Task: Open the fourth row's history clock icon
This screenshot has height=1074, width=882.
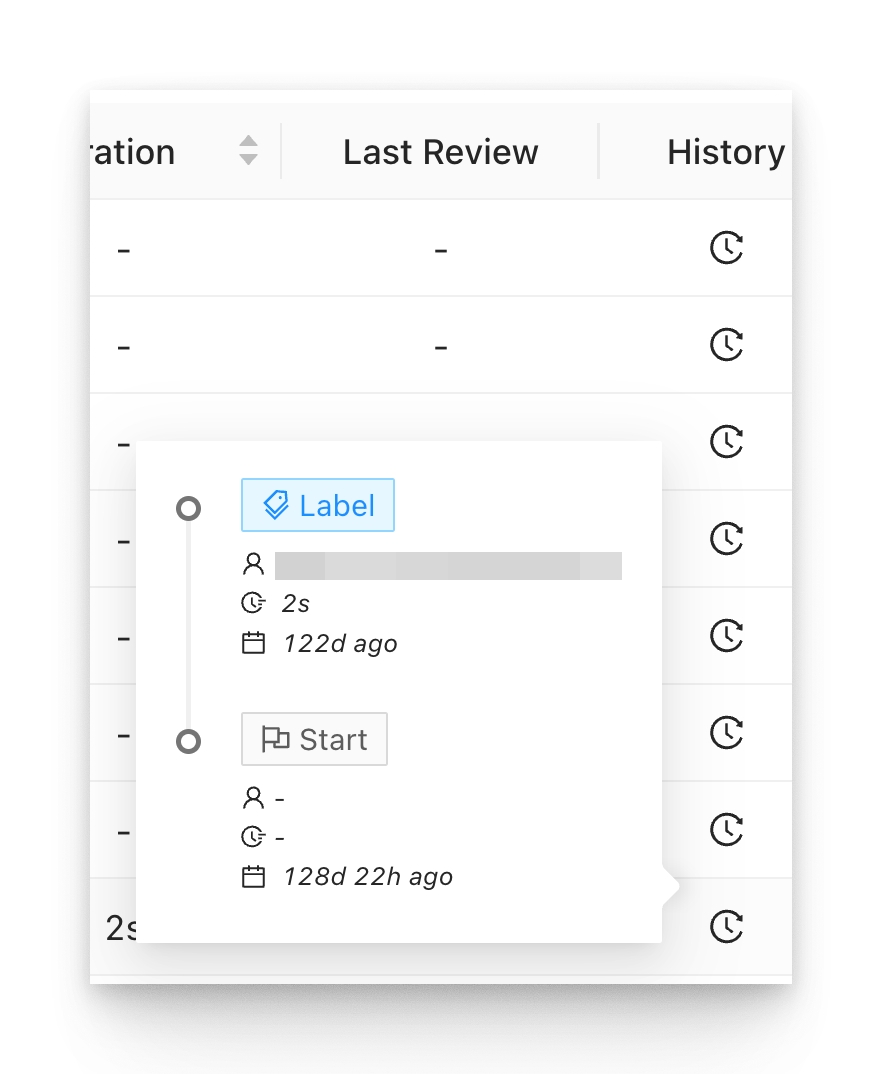Action: [x=726, y=539]
